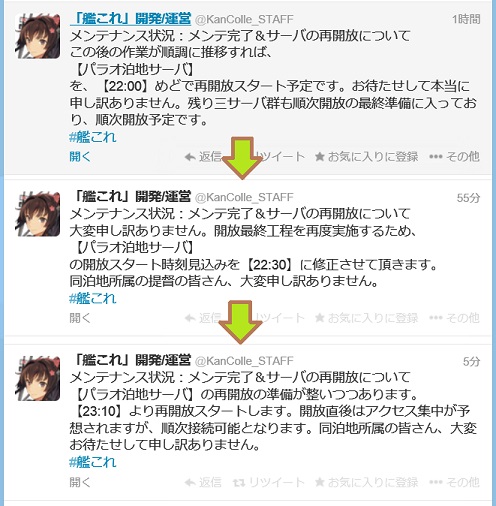Favorite the 22:30 tweet via お気に入りに登録
Screen dimensions: 496x506
[x=367, y=318]
